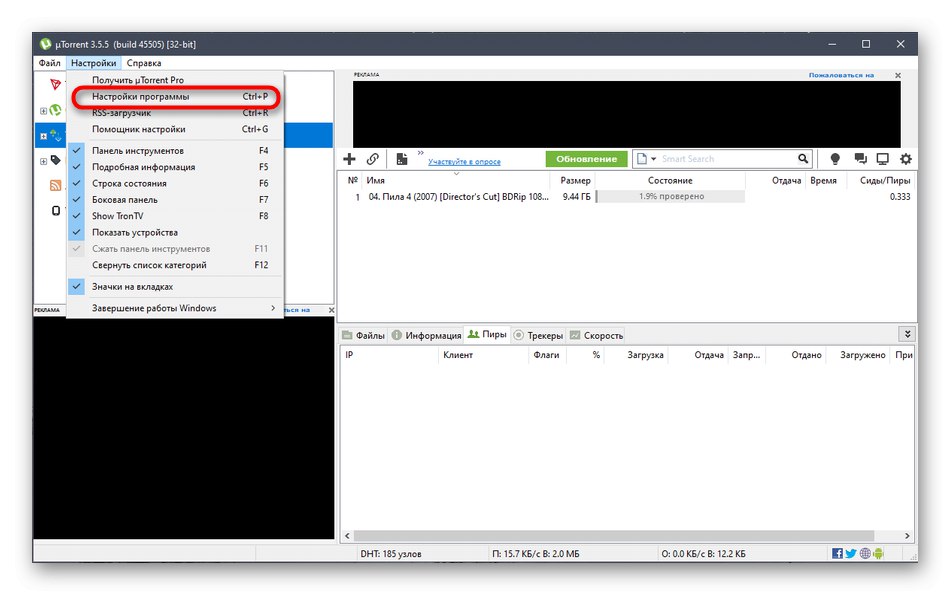The height and width of the screenshot is (595, 950).
Task: Click the Add Torrent from URL link icon
Action: coord(373,159)
